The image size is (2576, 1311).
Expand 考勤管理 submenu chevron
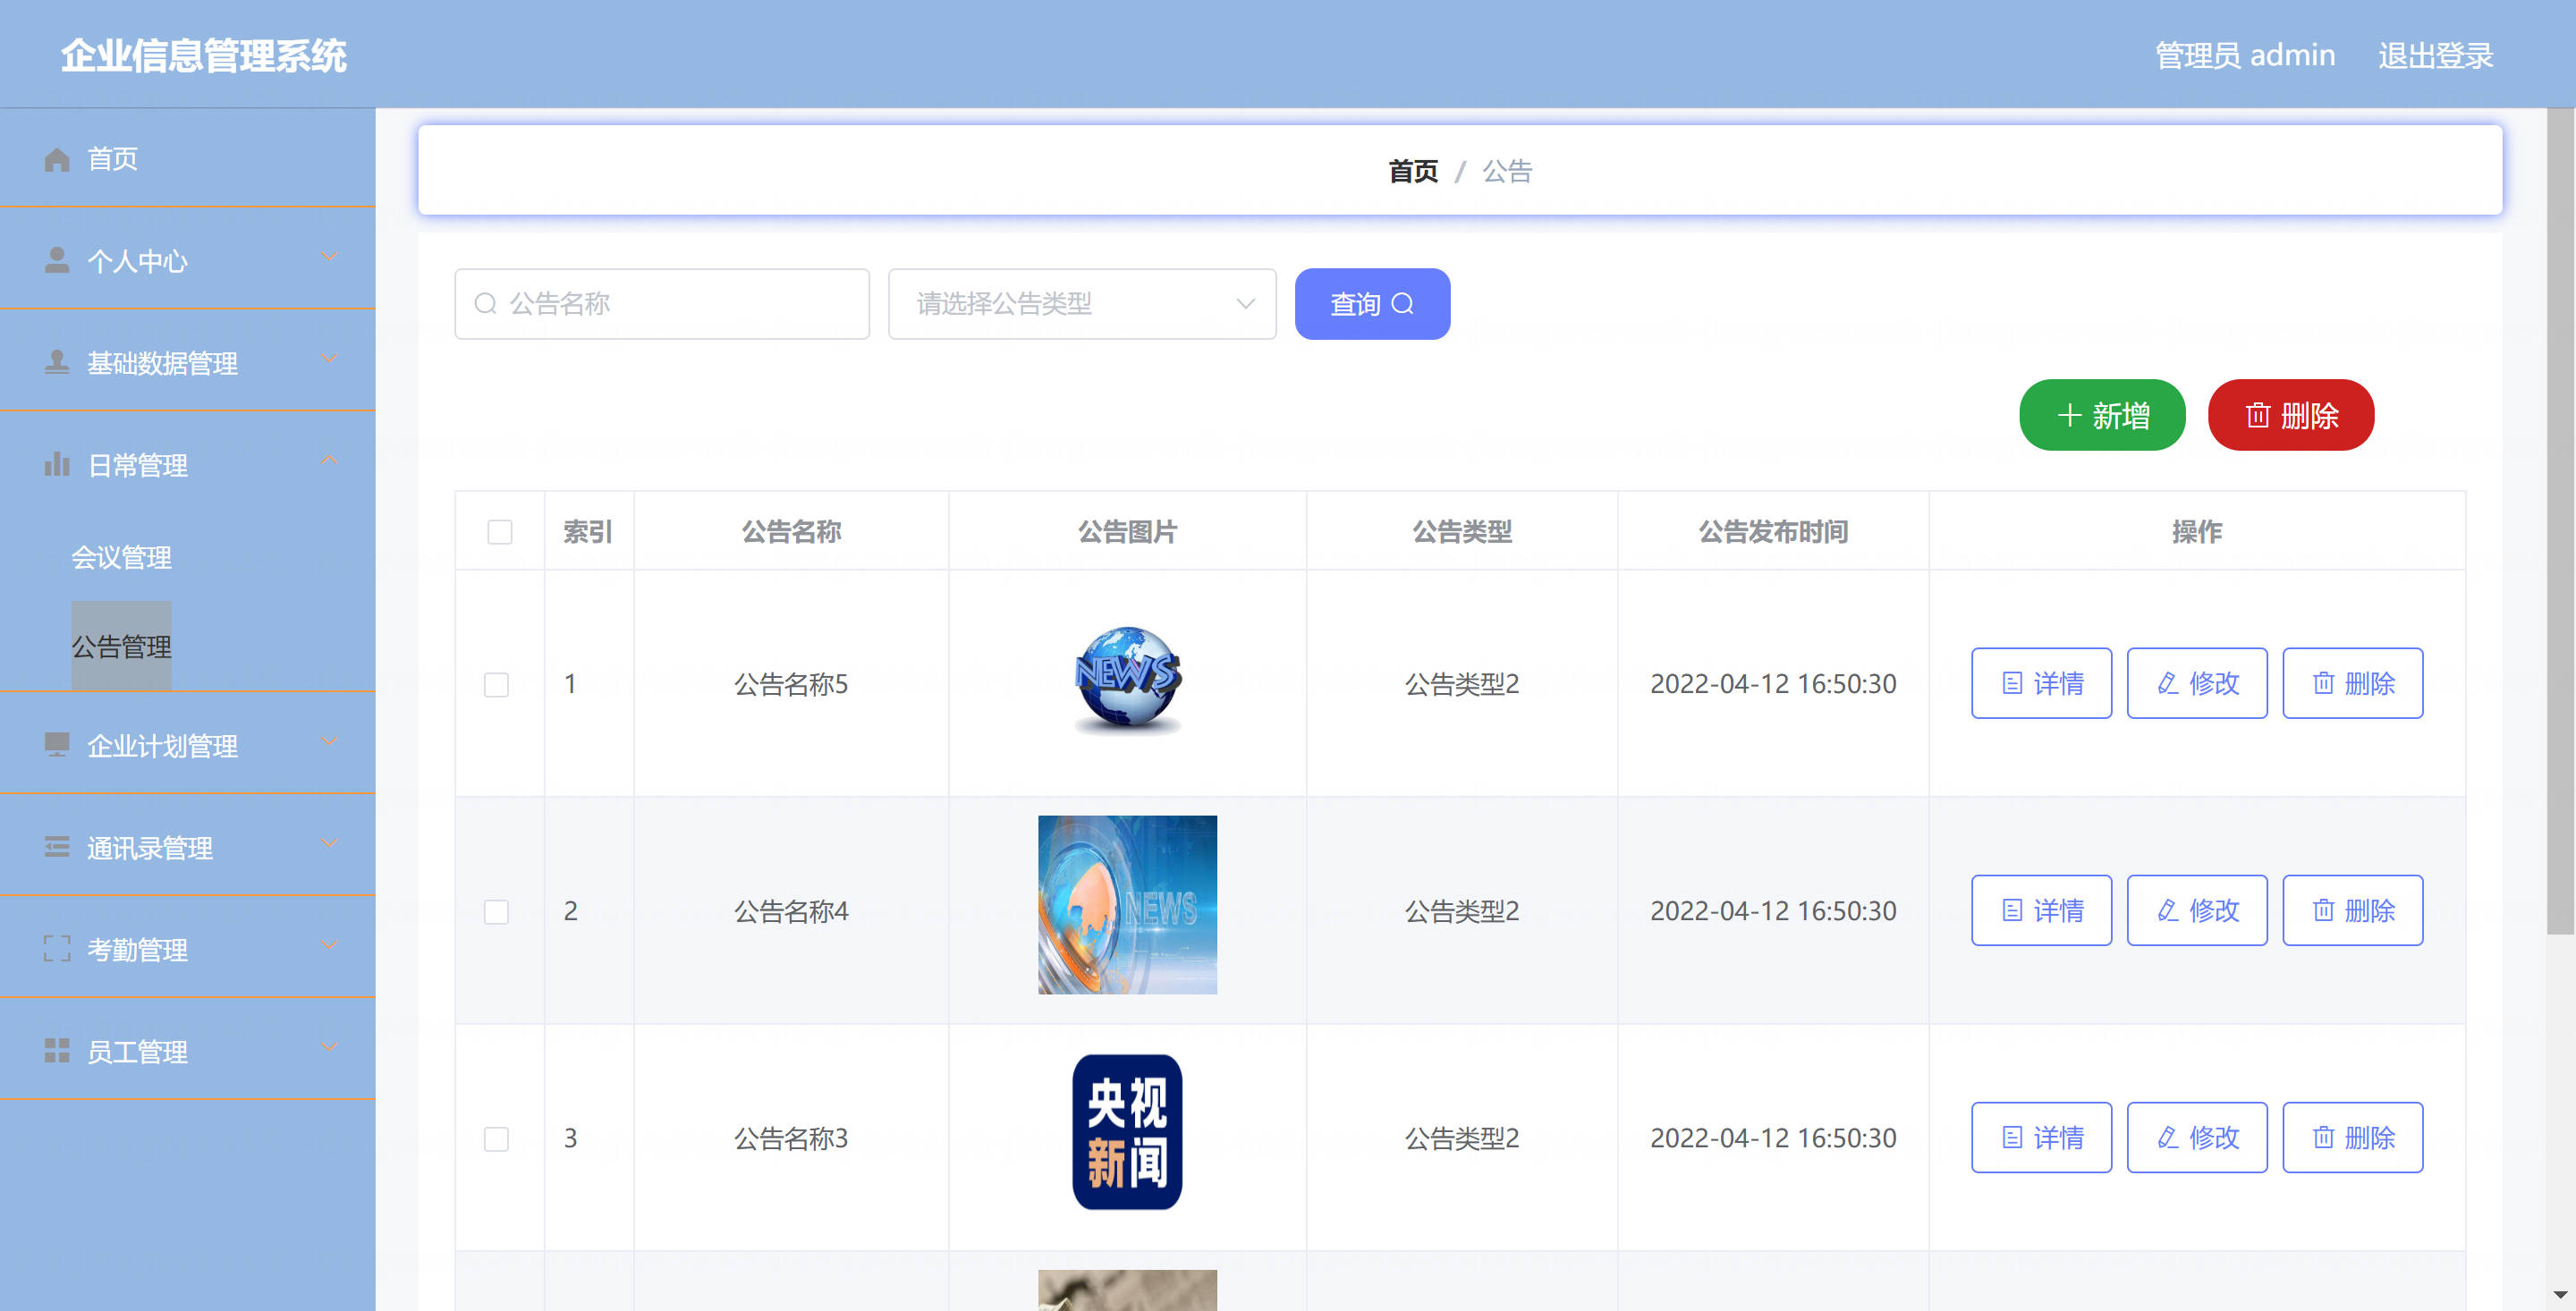[329, 946]
